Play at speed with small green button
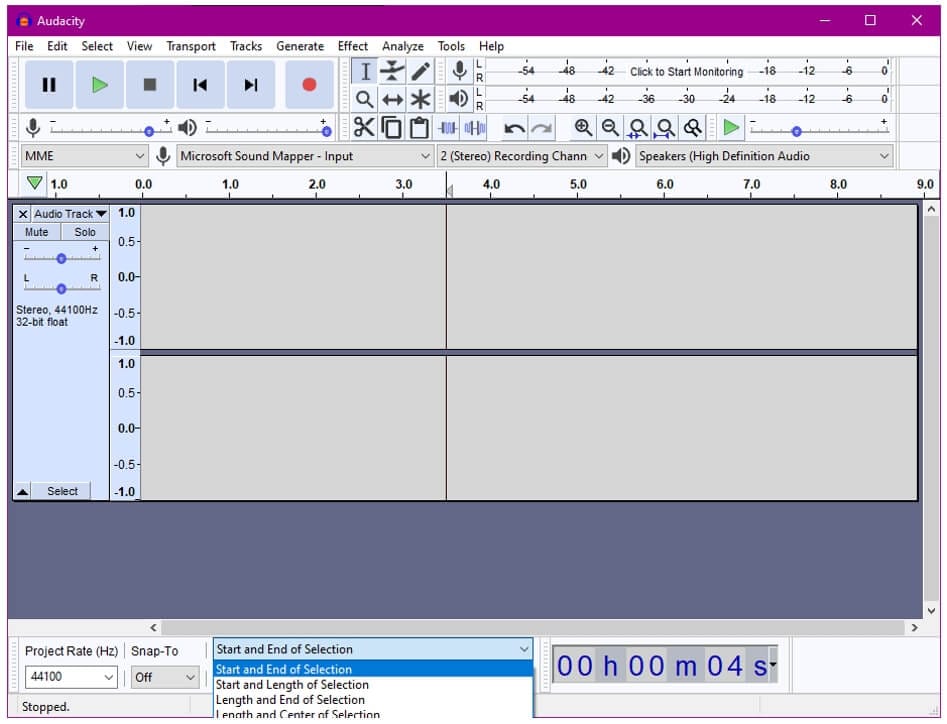This screenshot has height=724, width=947. (x=731, y=127)
